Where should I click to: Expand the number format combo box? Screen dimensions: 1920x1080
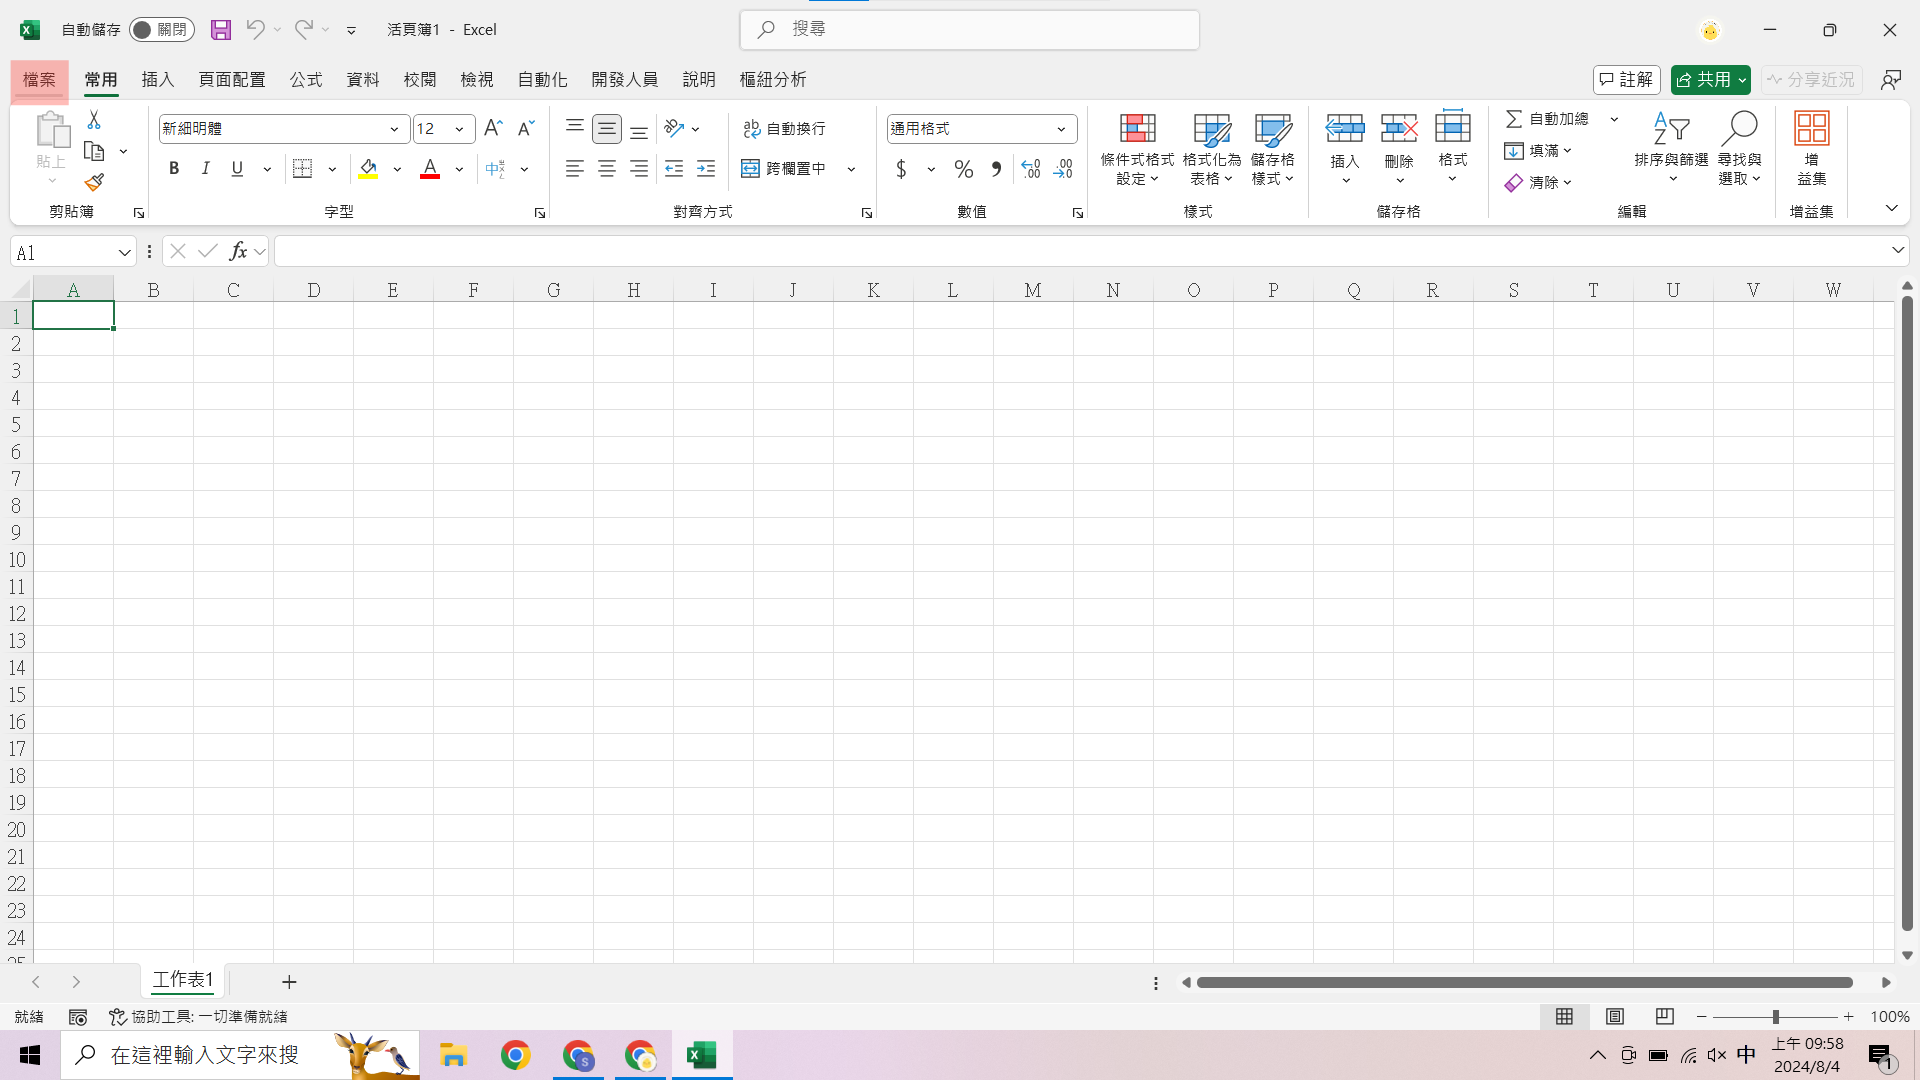click(x=1061, y=129)
